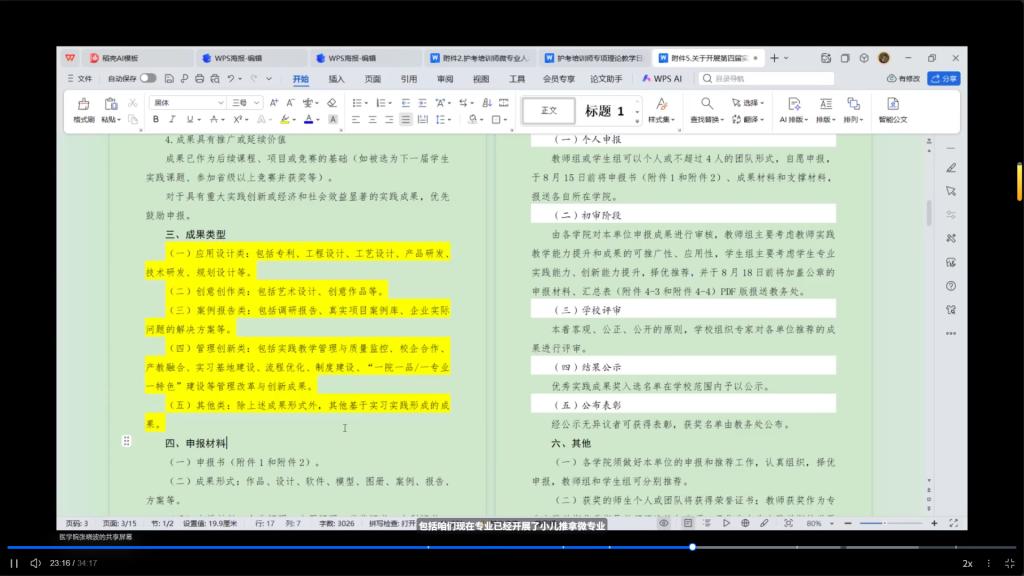Open the 选择 dropdown

(x=748, y=103)
